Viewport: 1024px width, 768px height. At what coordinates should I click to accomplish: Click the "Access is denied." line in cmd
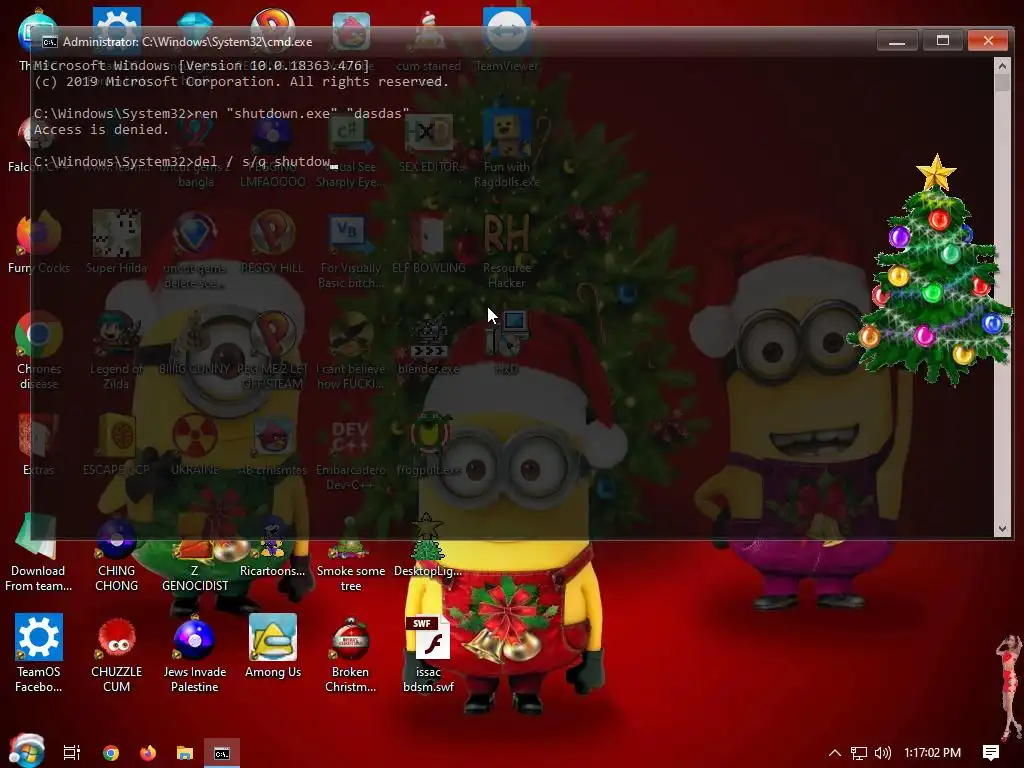click(x=101, y=129)
